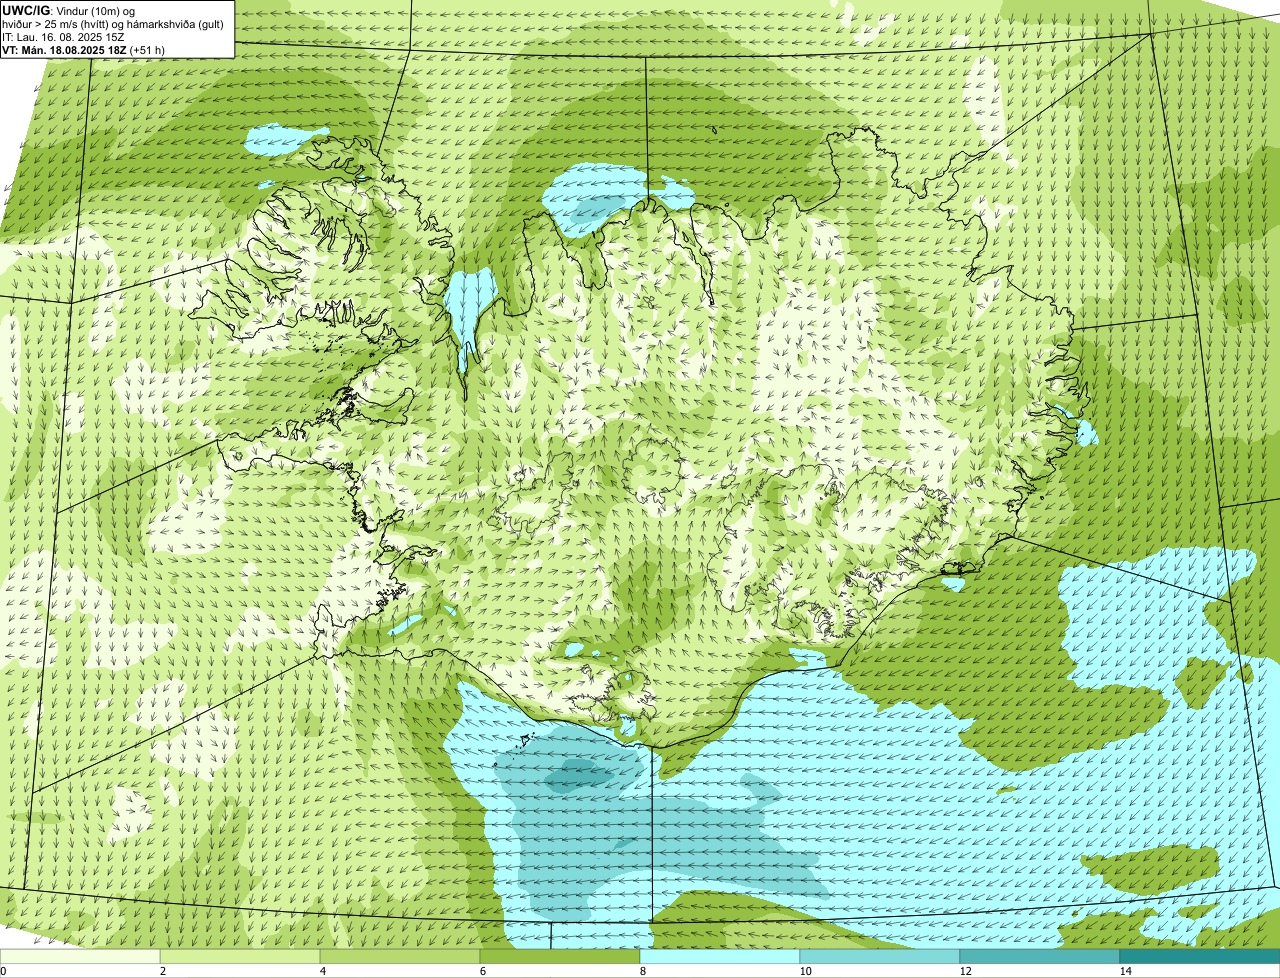Image resolution: width=1280 pixels, height=978 pixels.
Task: Click the 10–12 m/s turquoise legend segment
Action: coord(880,956)
